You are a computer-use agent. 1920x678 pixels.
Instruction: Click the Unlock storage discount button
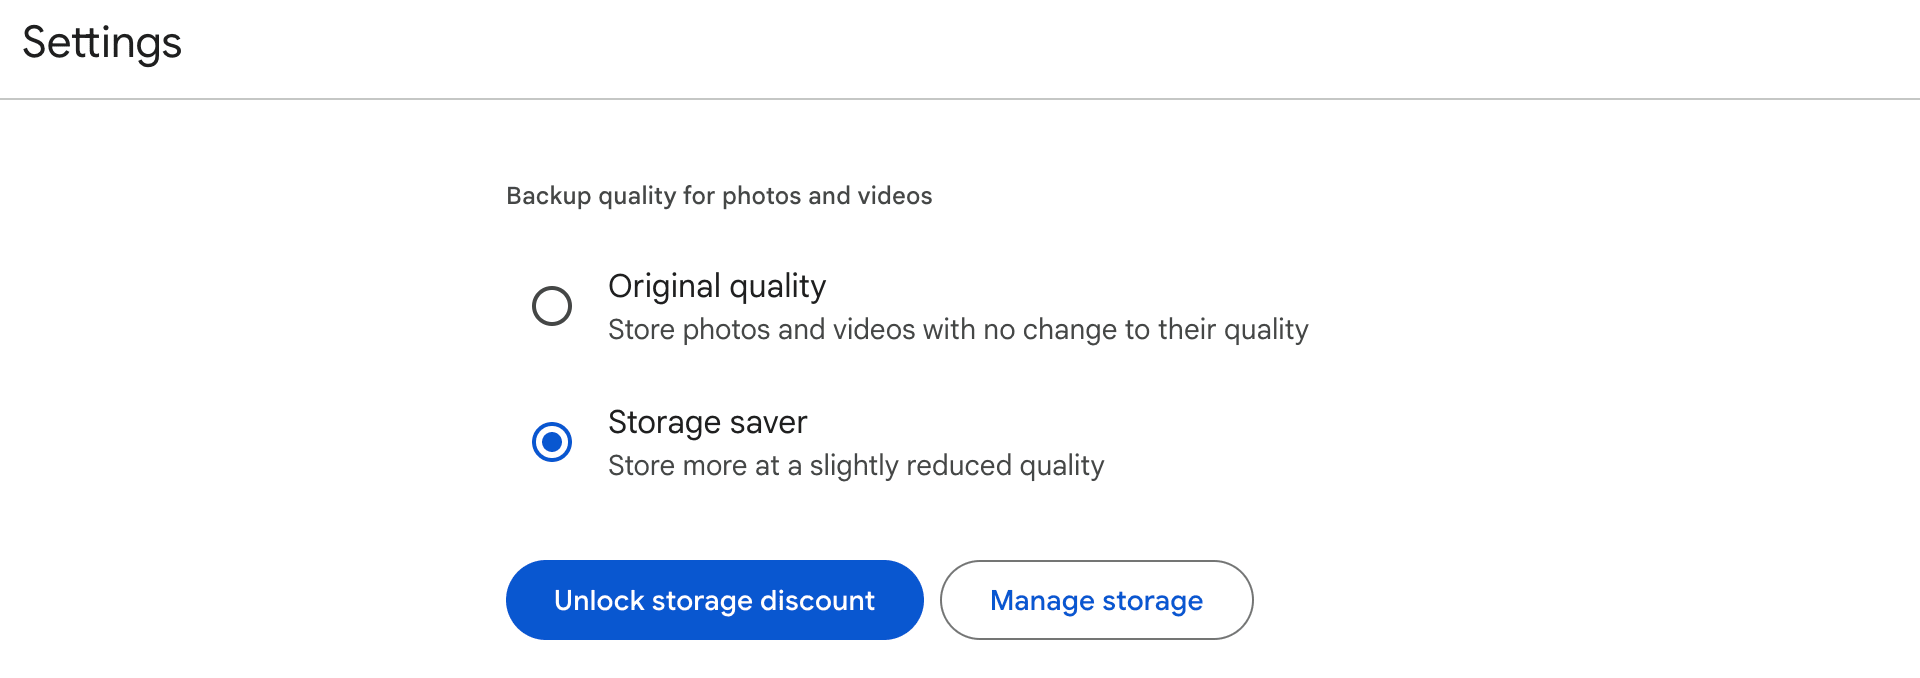(714, 600)
